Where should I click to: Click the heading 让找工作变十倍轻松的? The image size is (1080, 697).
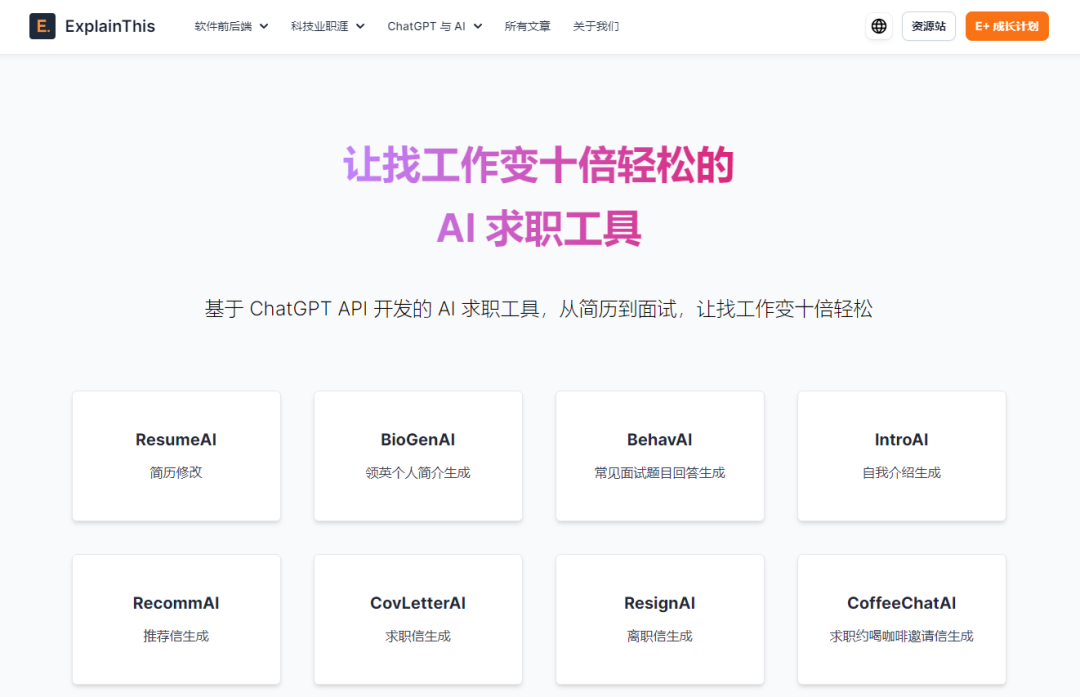coord(539,165)
